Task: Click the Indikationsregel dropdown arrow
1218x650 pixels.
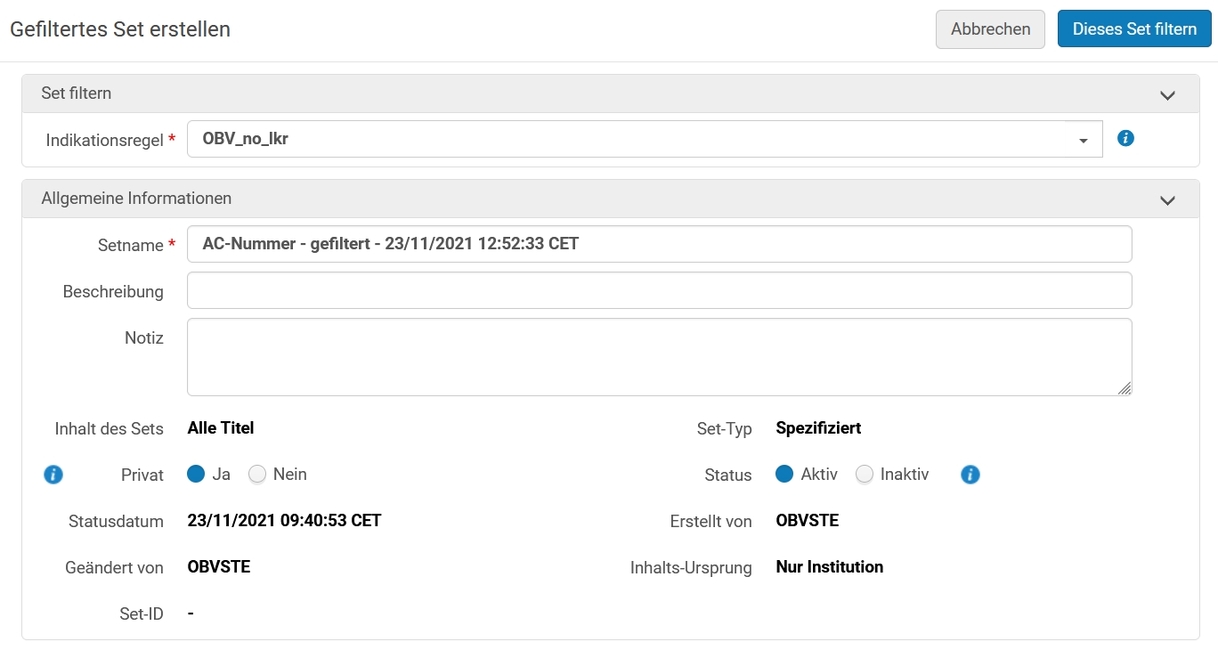Action: pyautogui.click(x=1083, y=141)
